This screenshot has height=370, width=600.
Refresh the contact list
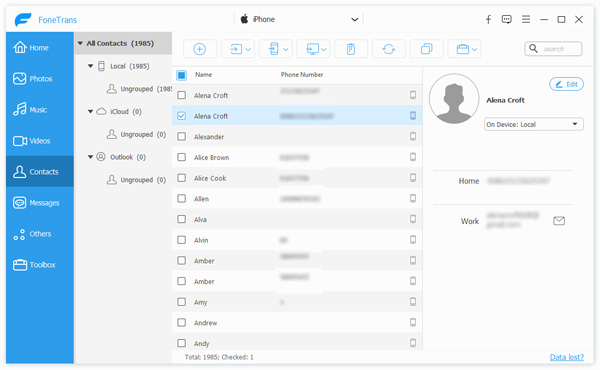pyautogui.click(x=388, y=49)
